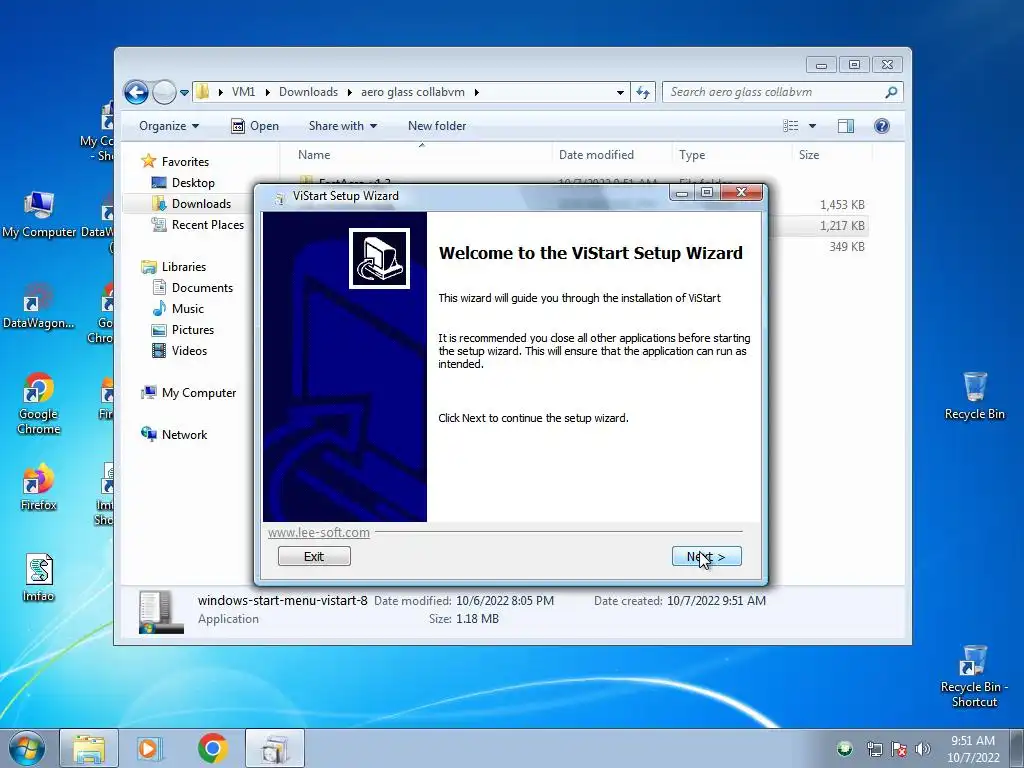
Task: Click windows-start-menu-vistart-8 details pane thumbnail
Action: pos(161,612)
